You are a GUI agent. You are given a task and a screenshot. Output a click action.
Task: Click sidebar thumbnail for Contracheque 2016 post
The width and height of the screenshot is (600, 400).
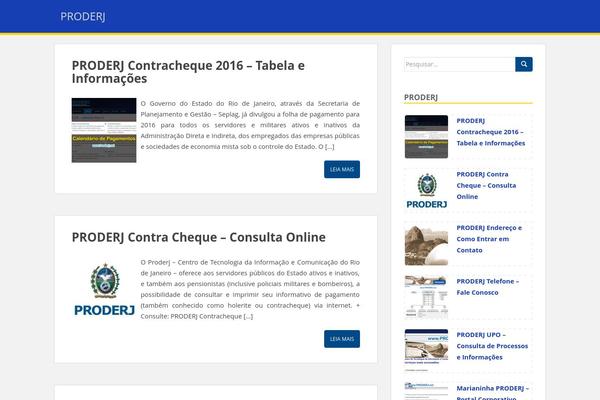(x=426, y=137)
